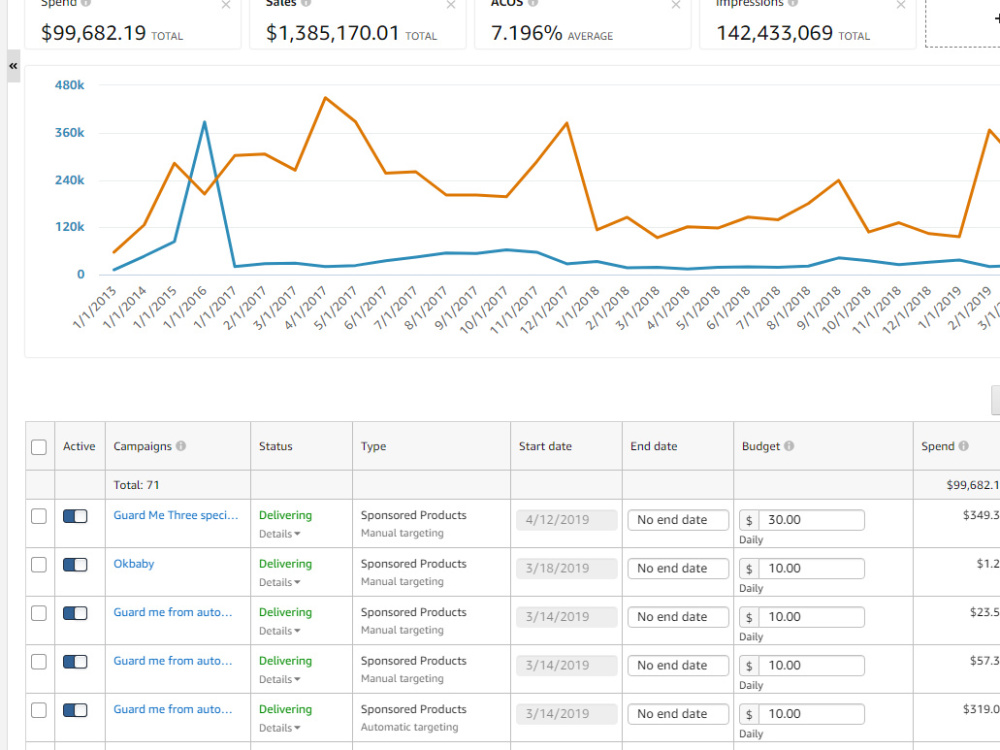Open the Campaigns column info icon
1000x750 pixels.
pos(181,446)
